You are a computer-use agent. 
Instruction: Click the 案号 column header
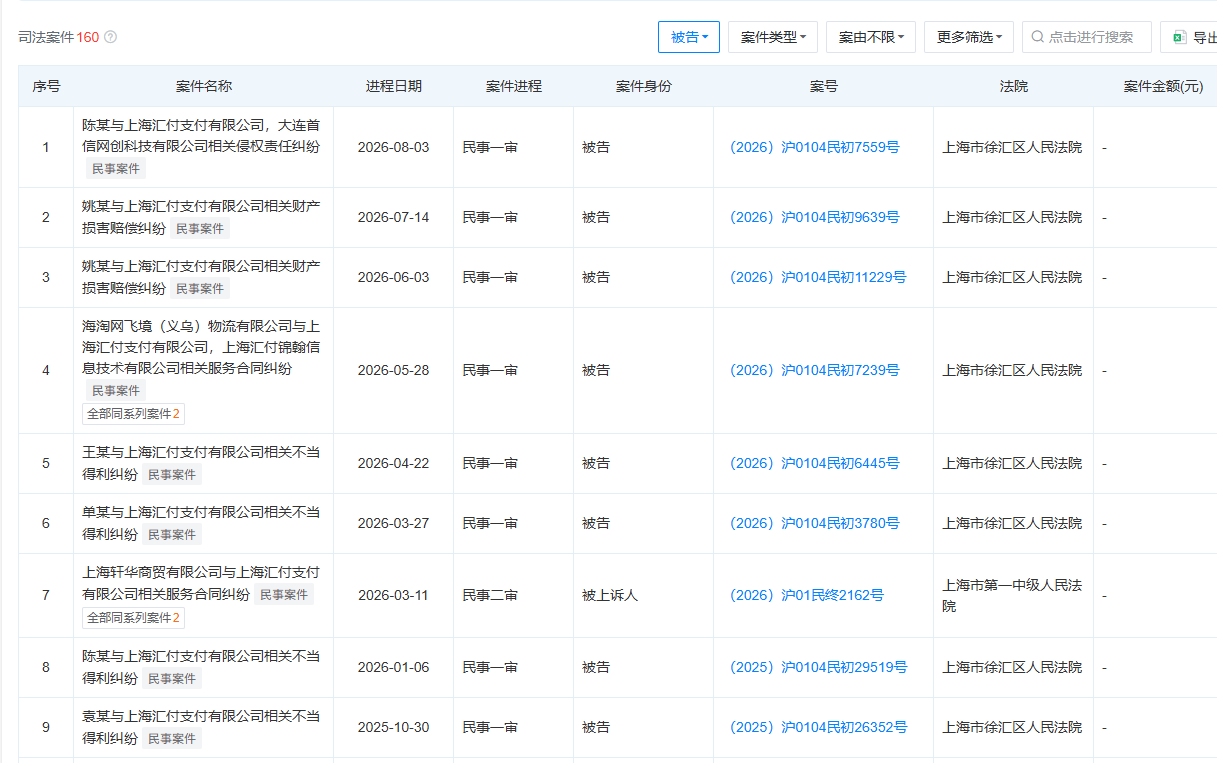(x=823, y=86)
